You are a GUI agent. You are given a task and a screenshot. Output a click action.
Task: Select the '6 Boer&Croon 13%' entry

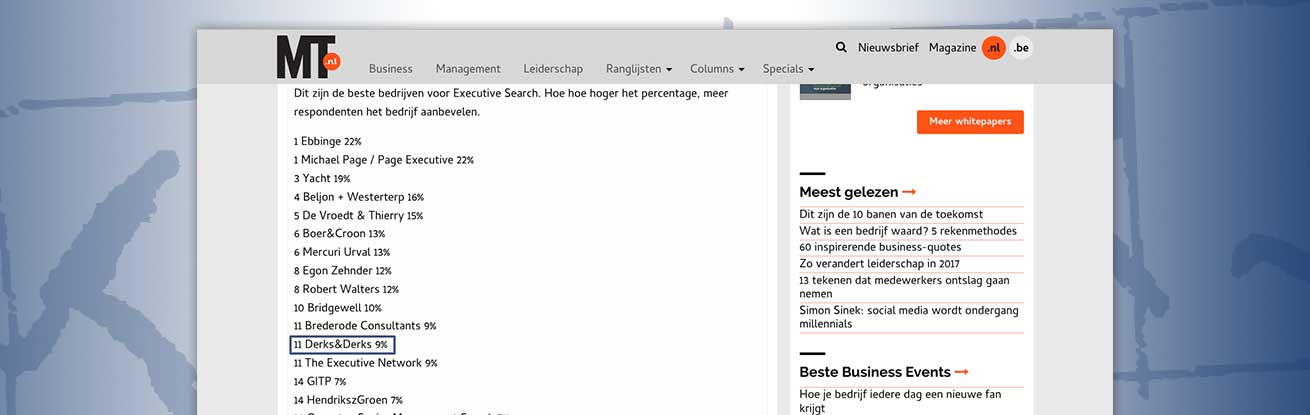339,233
